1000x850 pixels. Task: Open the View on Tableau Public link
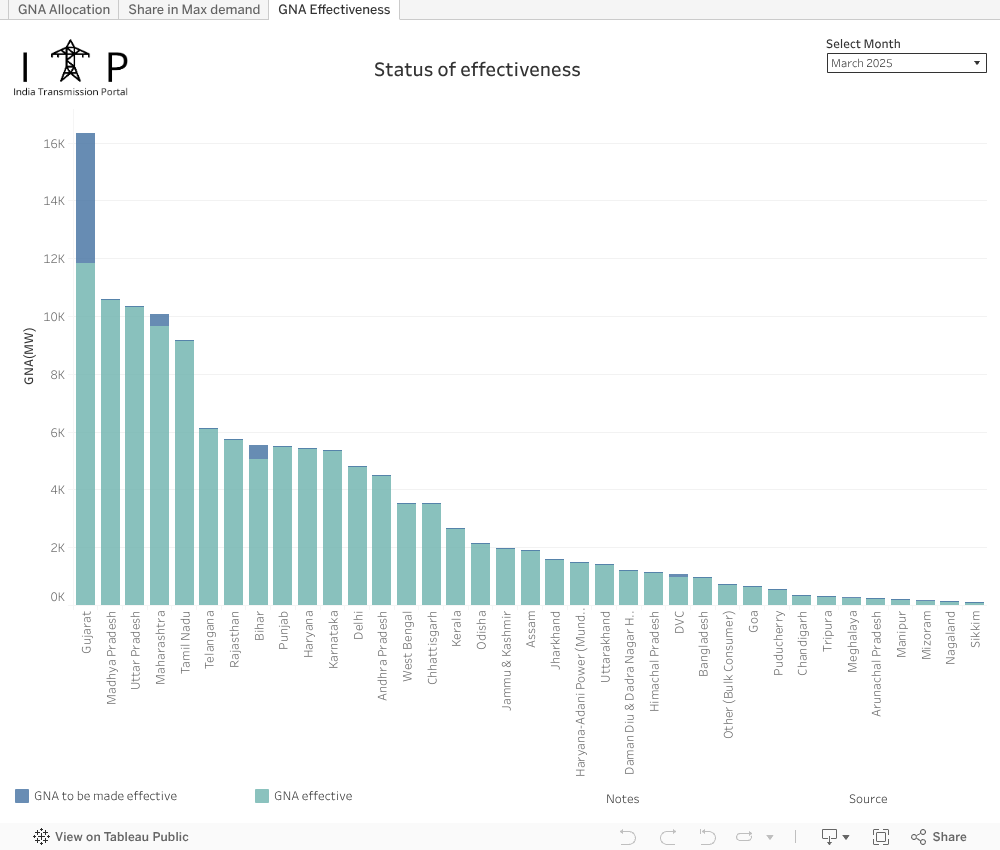coord(121,837)
